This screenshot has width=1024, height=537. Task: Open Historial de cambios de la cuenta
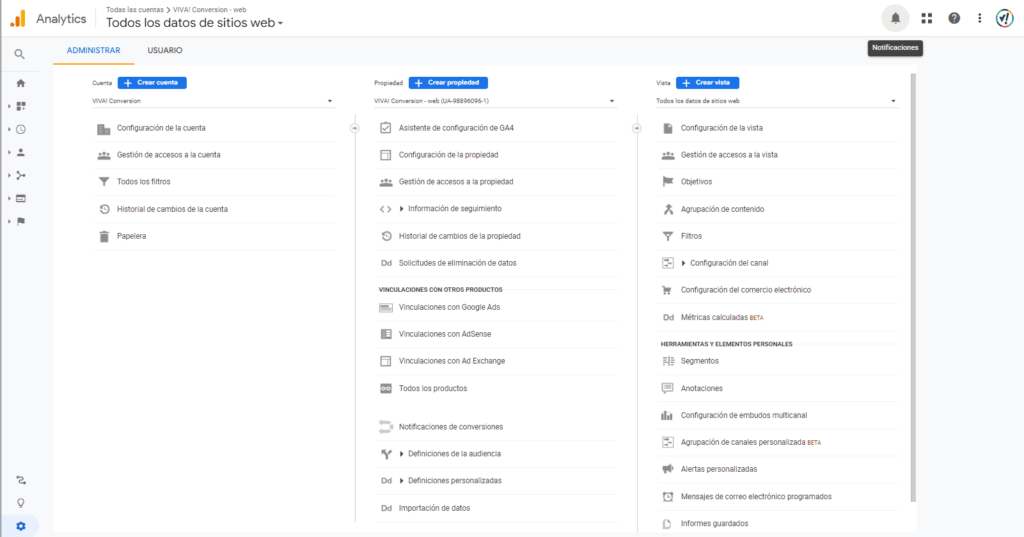point(172,209)
